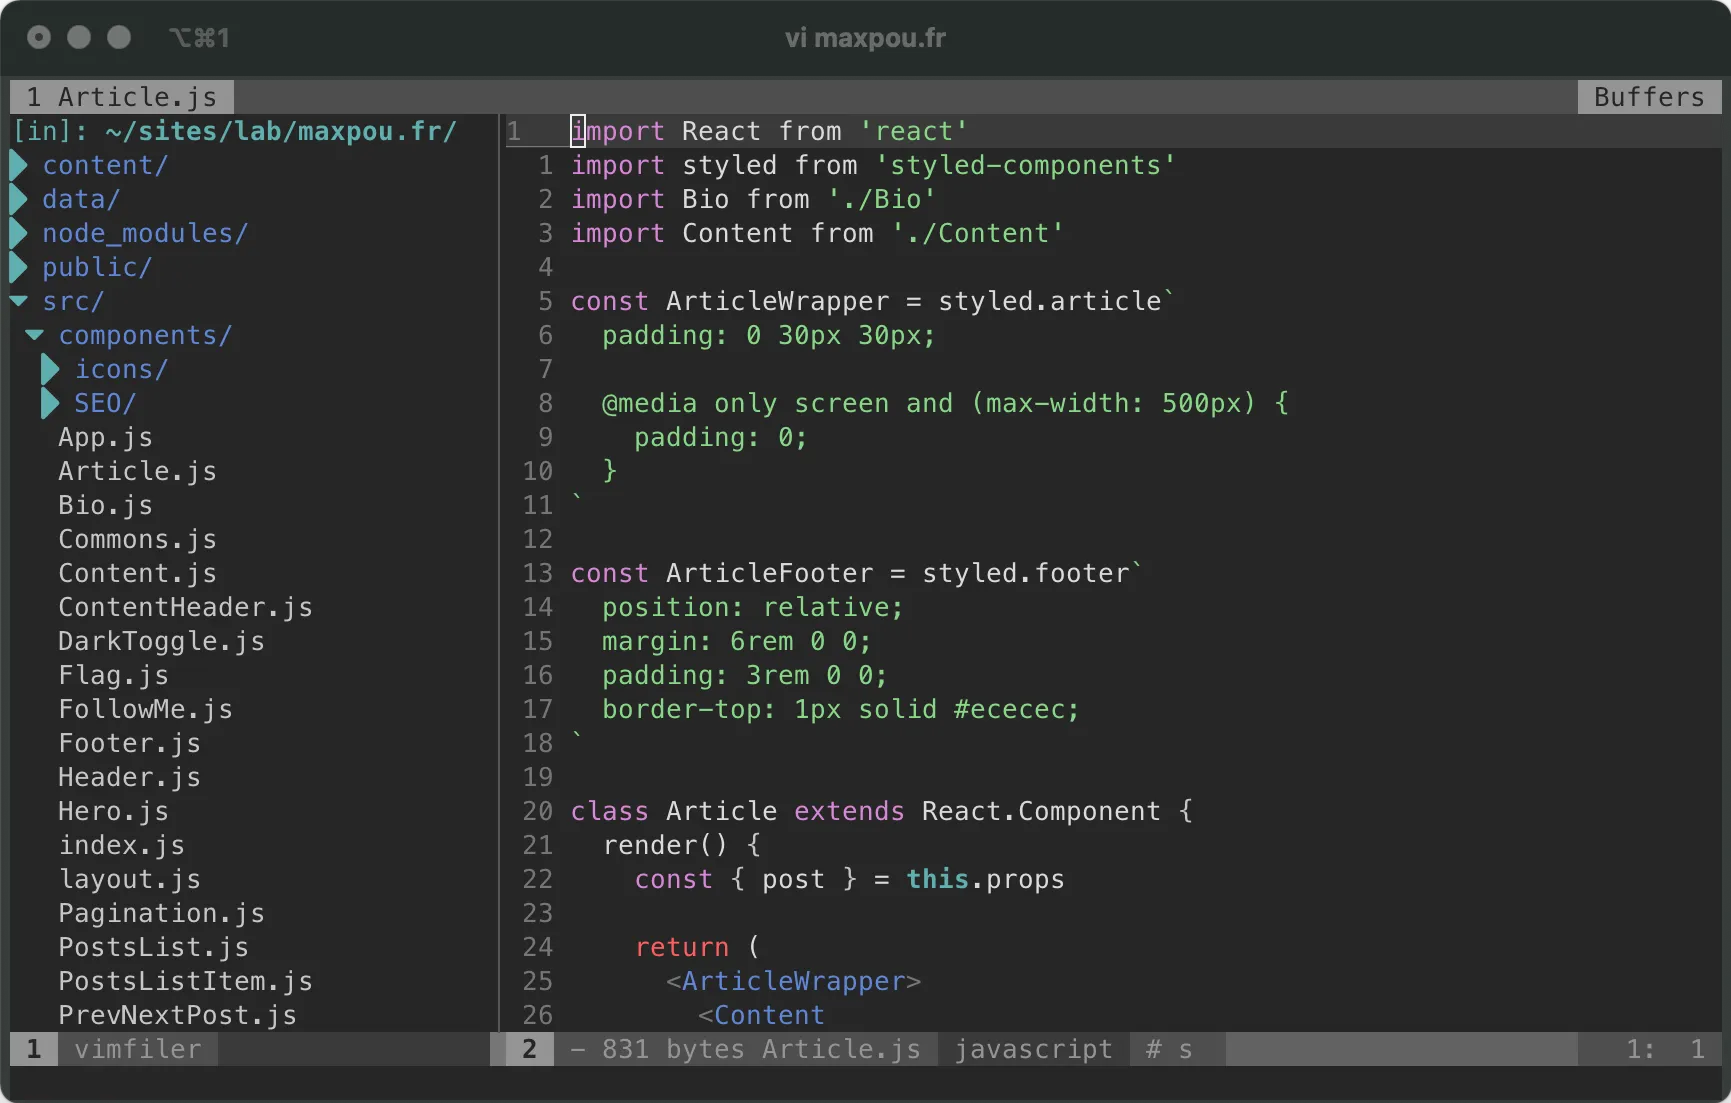Open PostsList.js in the file tree
Viewport: 1731px width, 1103px height.
153,947
